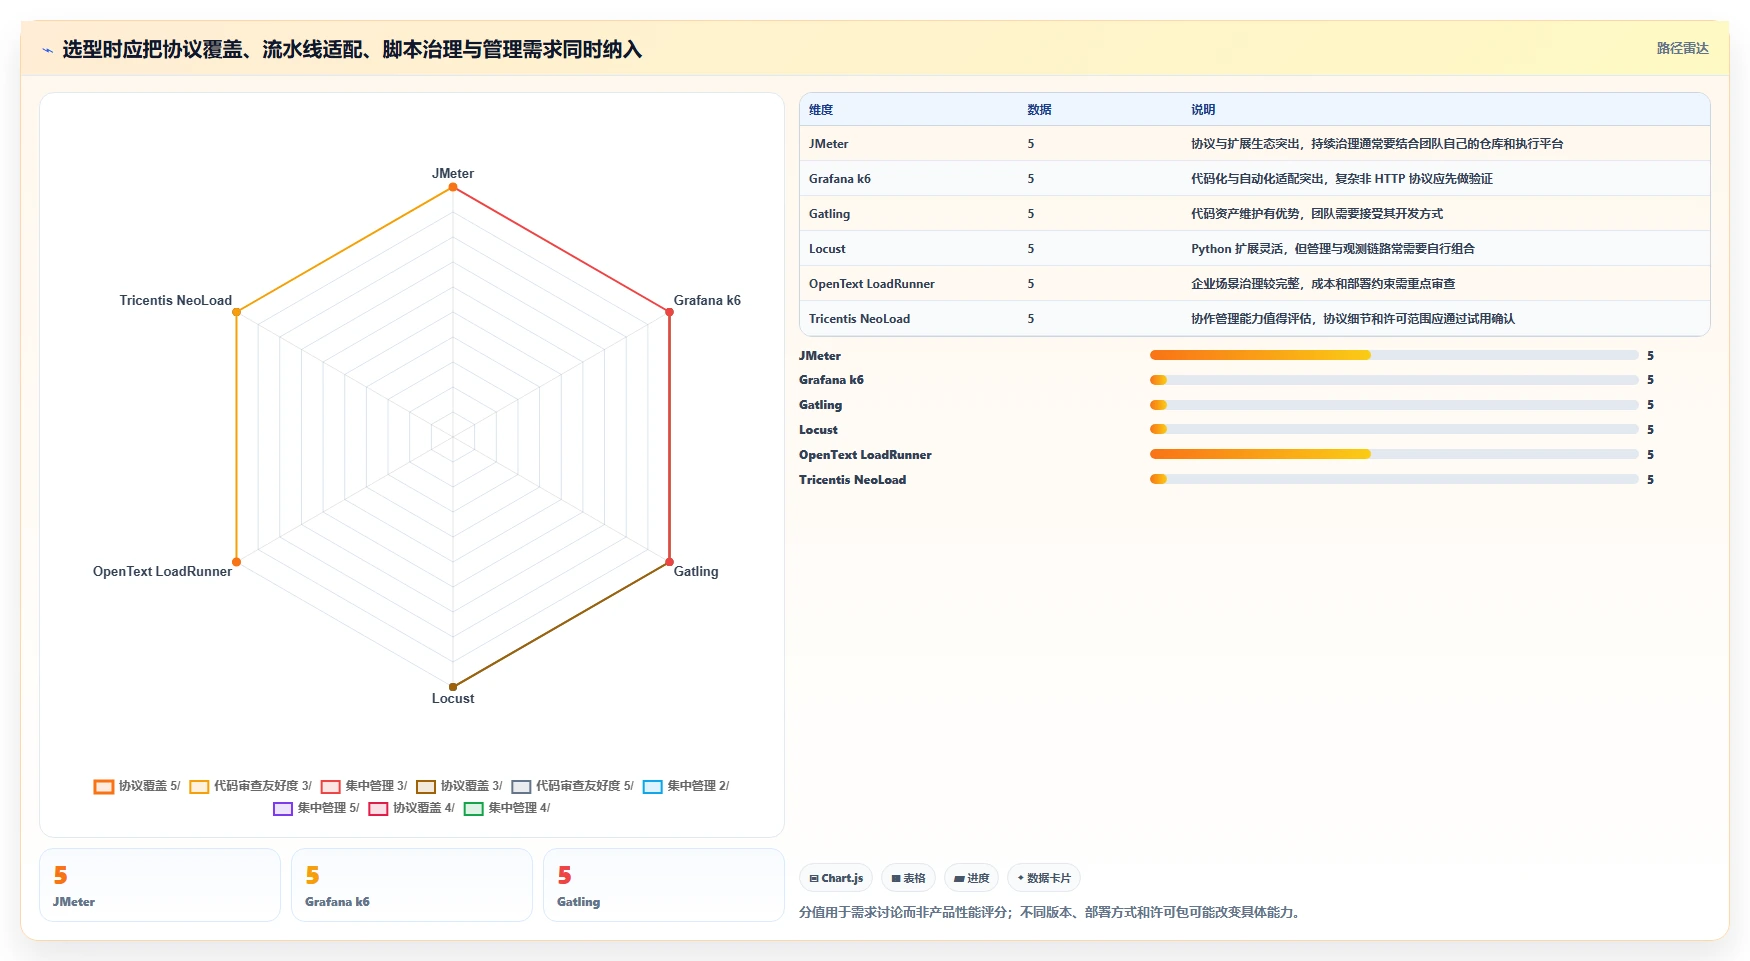Click the Tricentis NeoLoad label above its progress bar
Viewport: 1750px width, 961px height.
(852, 480)
